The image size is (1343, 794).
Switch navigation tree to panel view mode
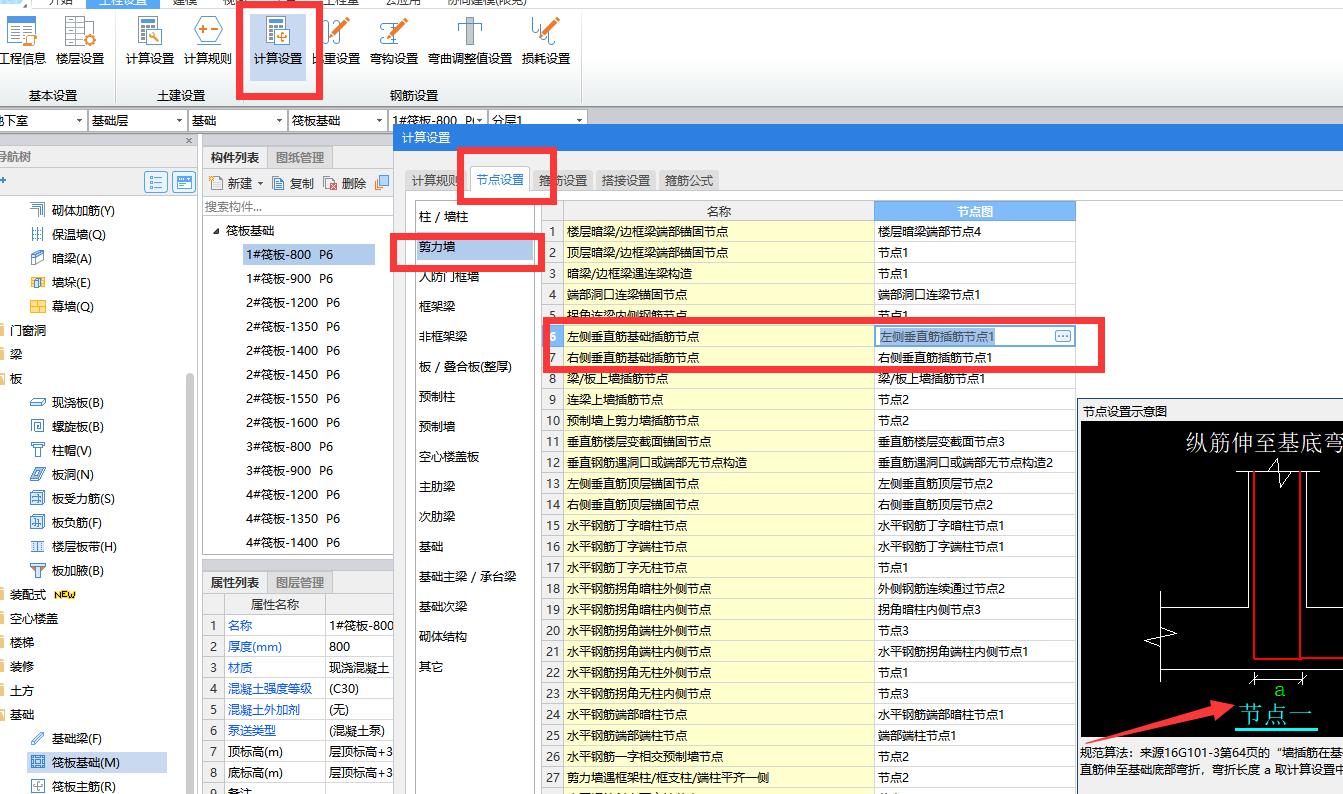point(183,182)
